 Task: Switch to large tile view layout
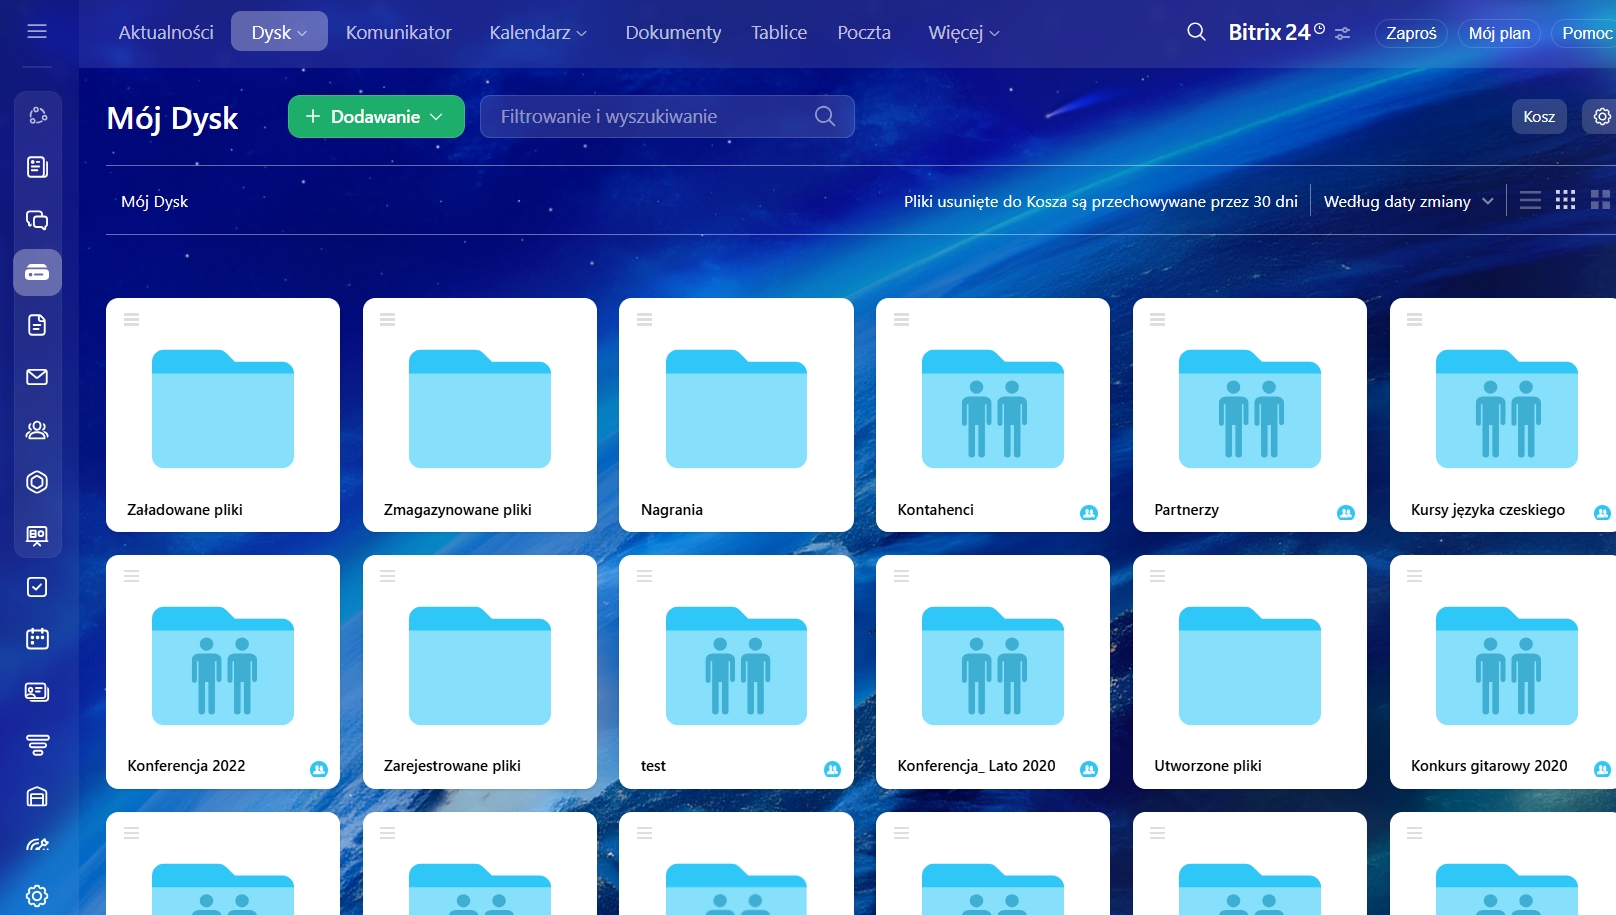[x=1600, y=200]
